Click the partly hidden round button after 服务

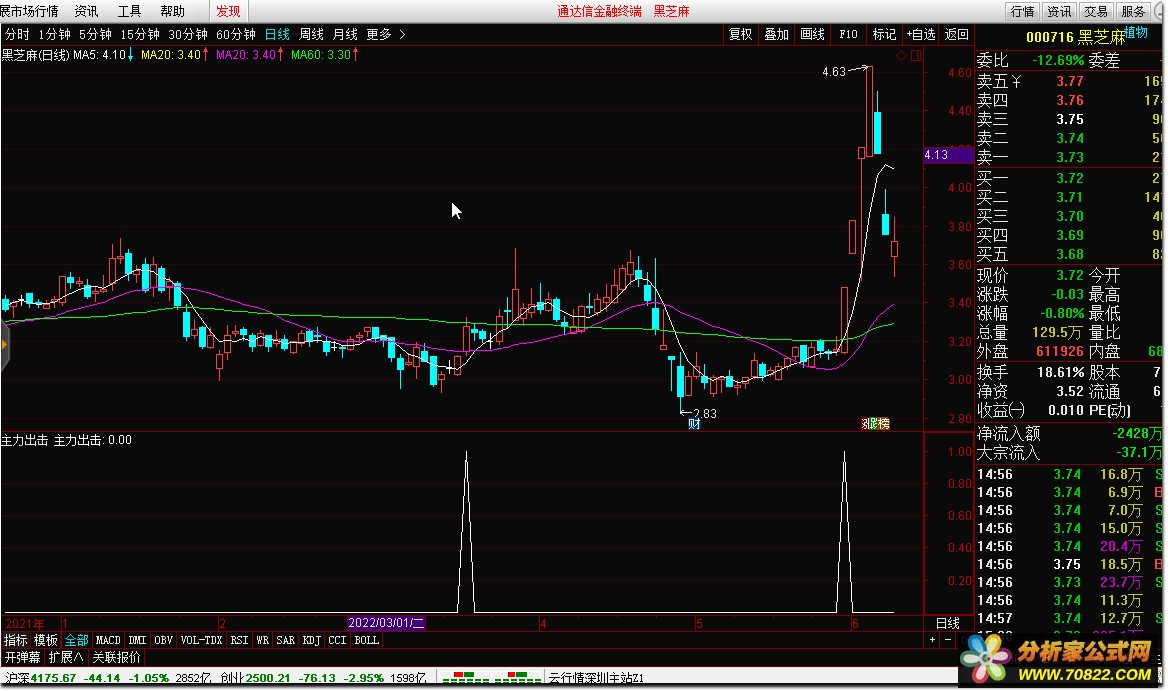[x=1160, y=11]
